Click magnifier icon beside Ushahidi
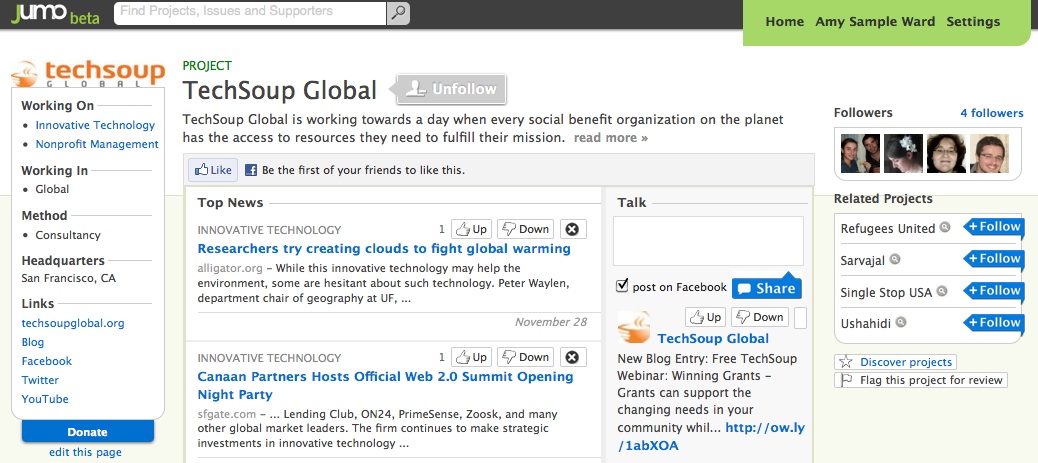Image resolution: width=1038 pixels, height=463 pixels. (x=900, y=323)
